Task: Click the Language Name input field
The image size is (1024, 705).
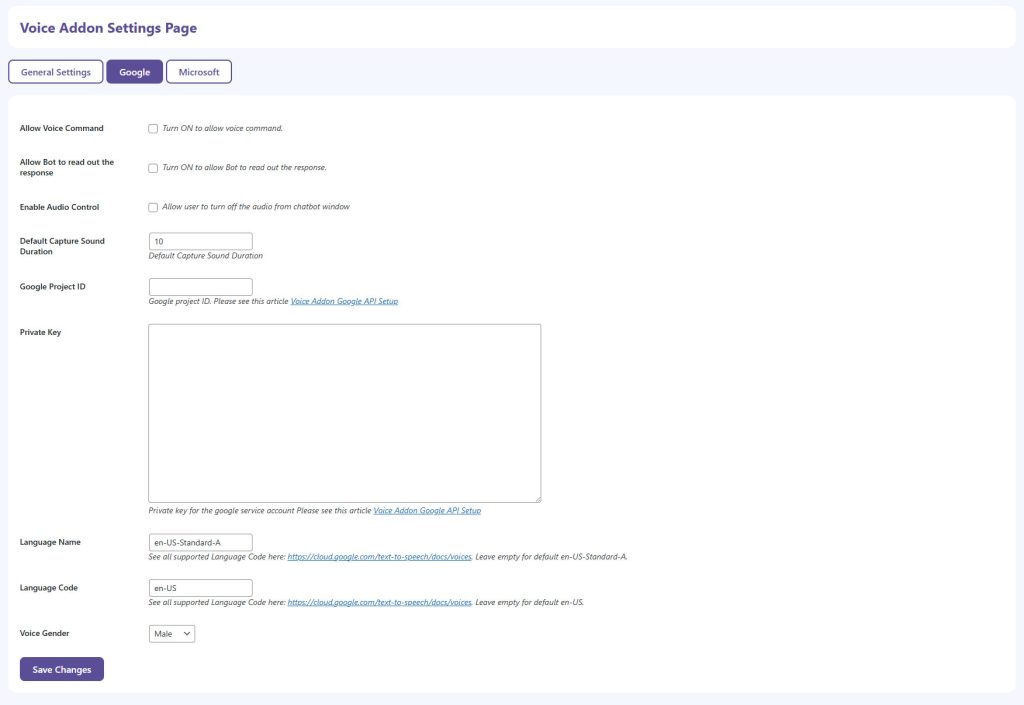Action: click(200, 542)
